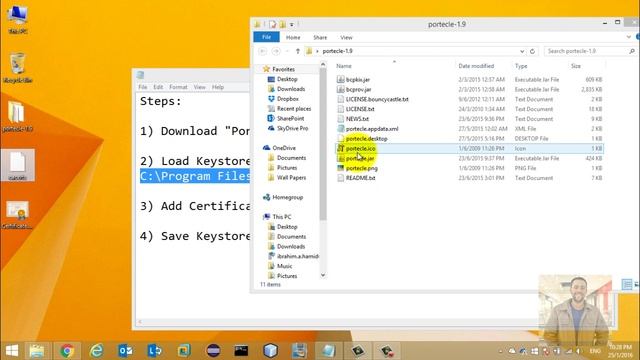This screenshot has width=640, height=360.
Task: Expand address bar history dropdown
Action: [x=522, y=51]
